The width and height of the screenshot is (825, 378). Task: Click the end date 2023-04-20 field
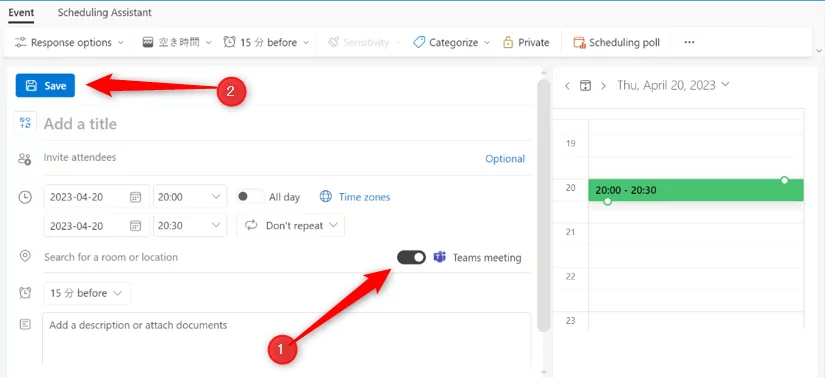pos(96,225)
